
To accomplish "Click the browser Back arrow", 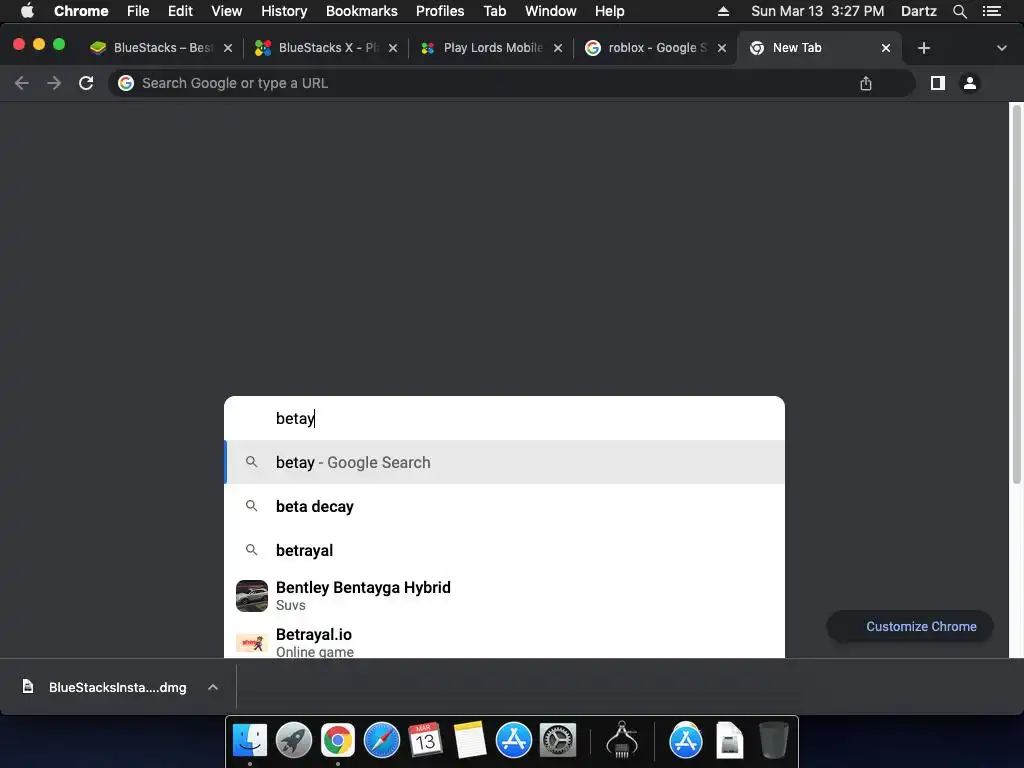I will coord(22,83).
